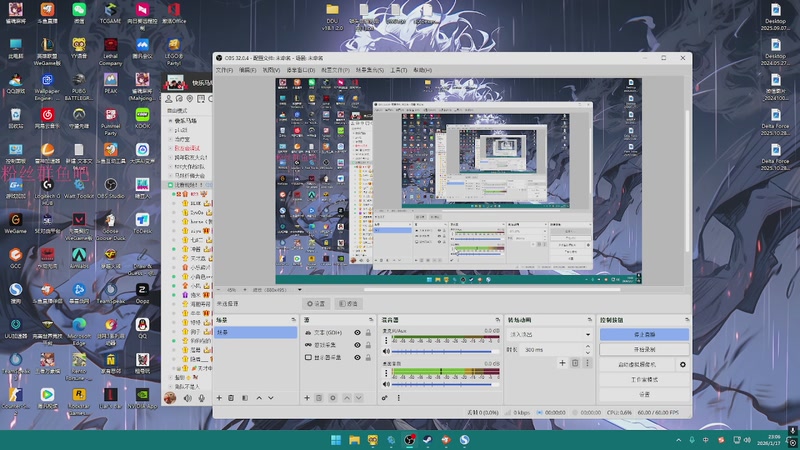Open the 帮助(H) menu
This screenshot has width=800, height=450.
point(422,70)
